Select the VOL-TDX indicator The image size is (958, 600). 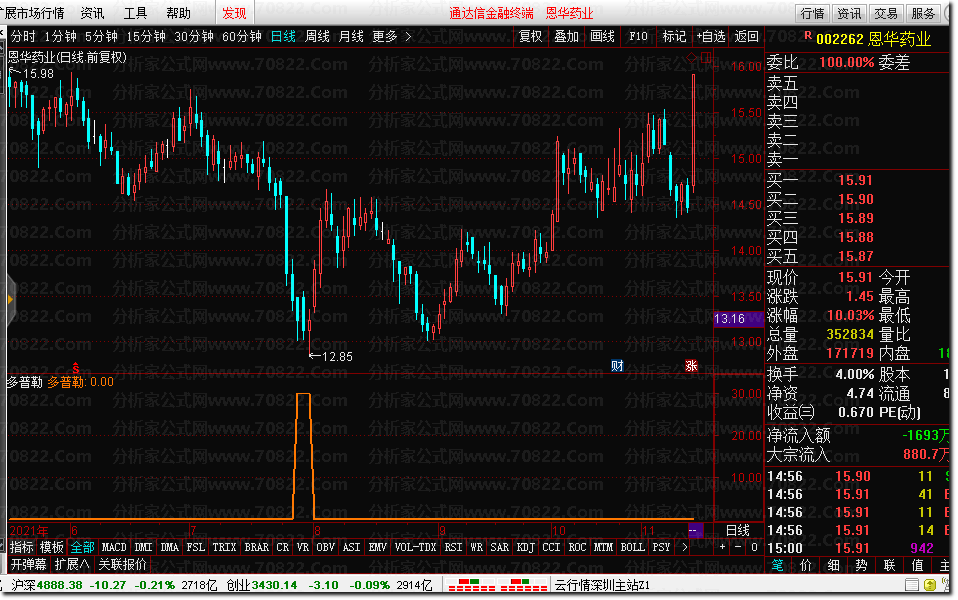click(415, 547)
